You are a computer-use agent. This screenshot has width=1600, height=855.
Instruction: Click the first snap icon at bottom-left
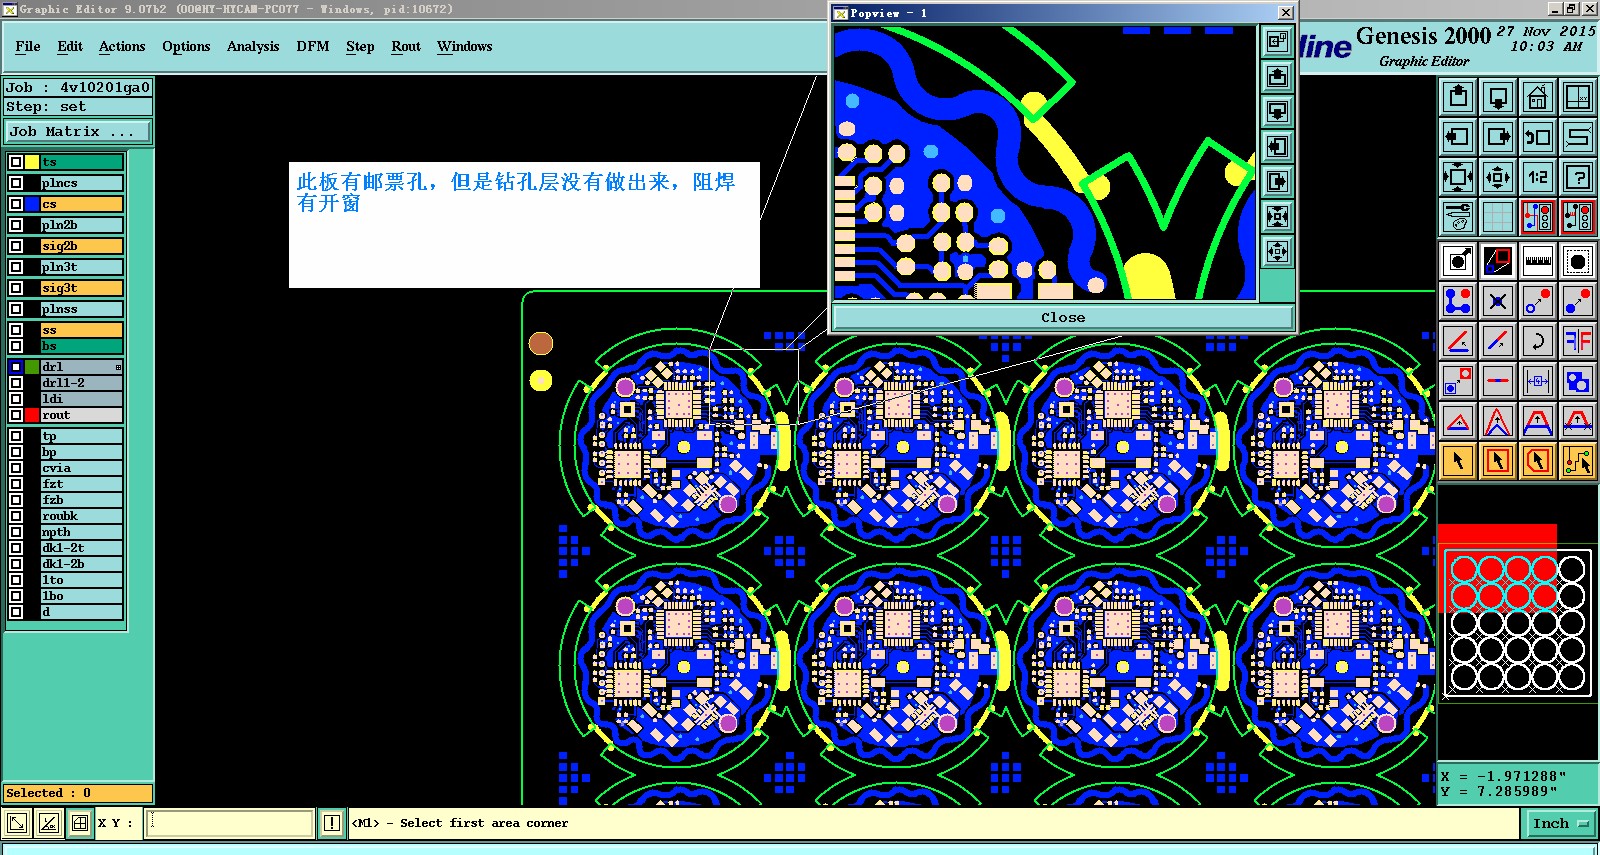coord(17,823)
